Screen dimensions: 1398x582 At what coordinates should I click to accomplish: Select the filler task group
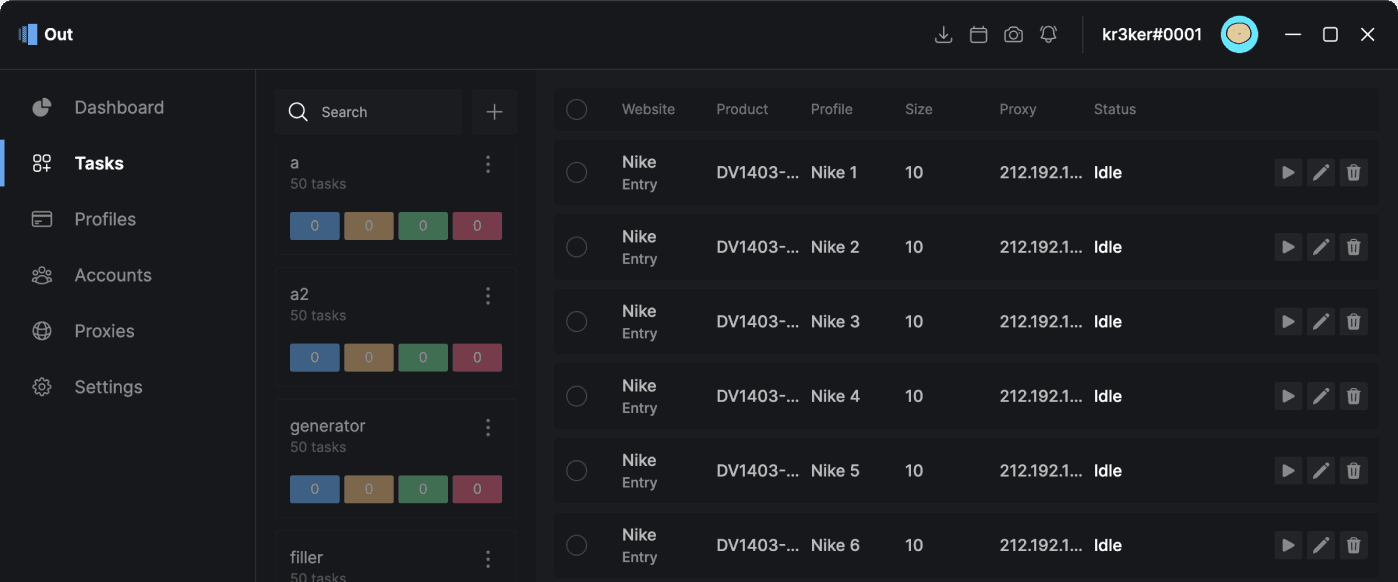click(396, 557)
